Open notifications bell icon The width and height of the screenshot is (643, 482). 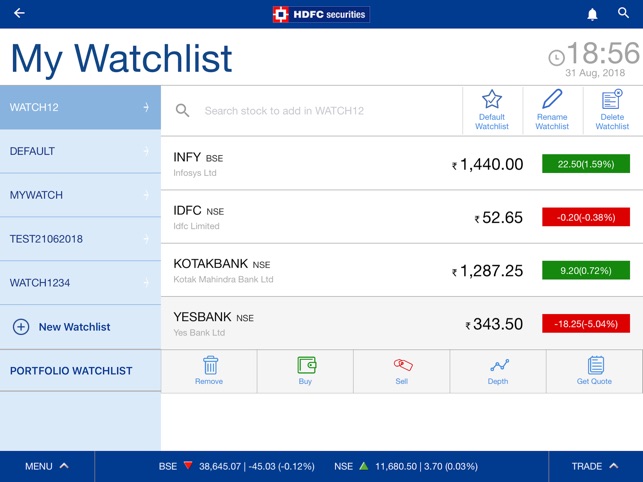coord(592,14)
